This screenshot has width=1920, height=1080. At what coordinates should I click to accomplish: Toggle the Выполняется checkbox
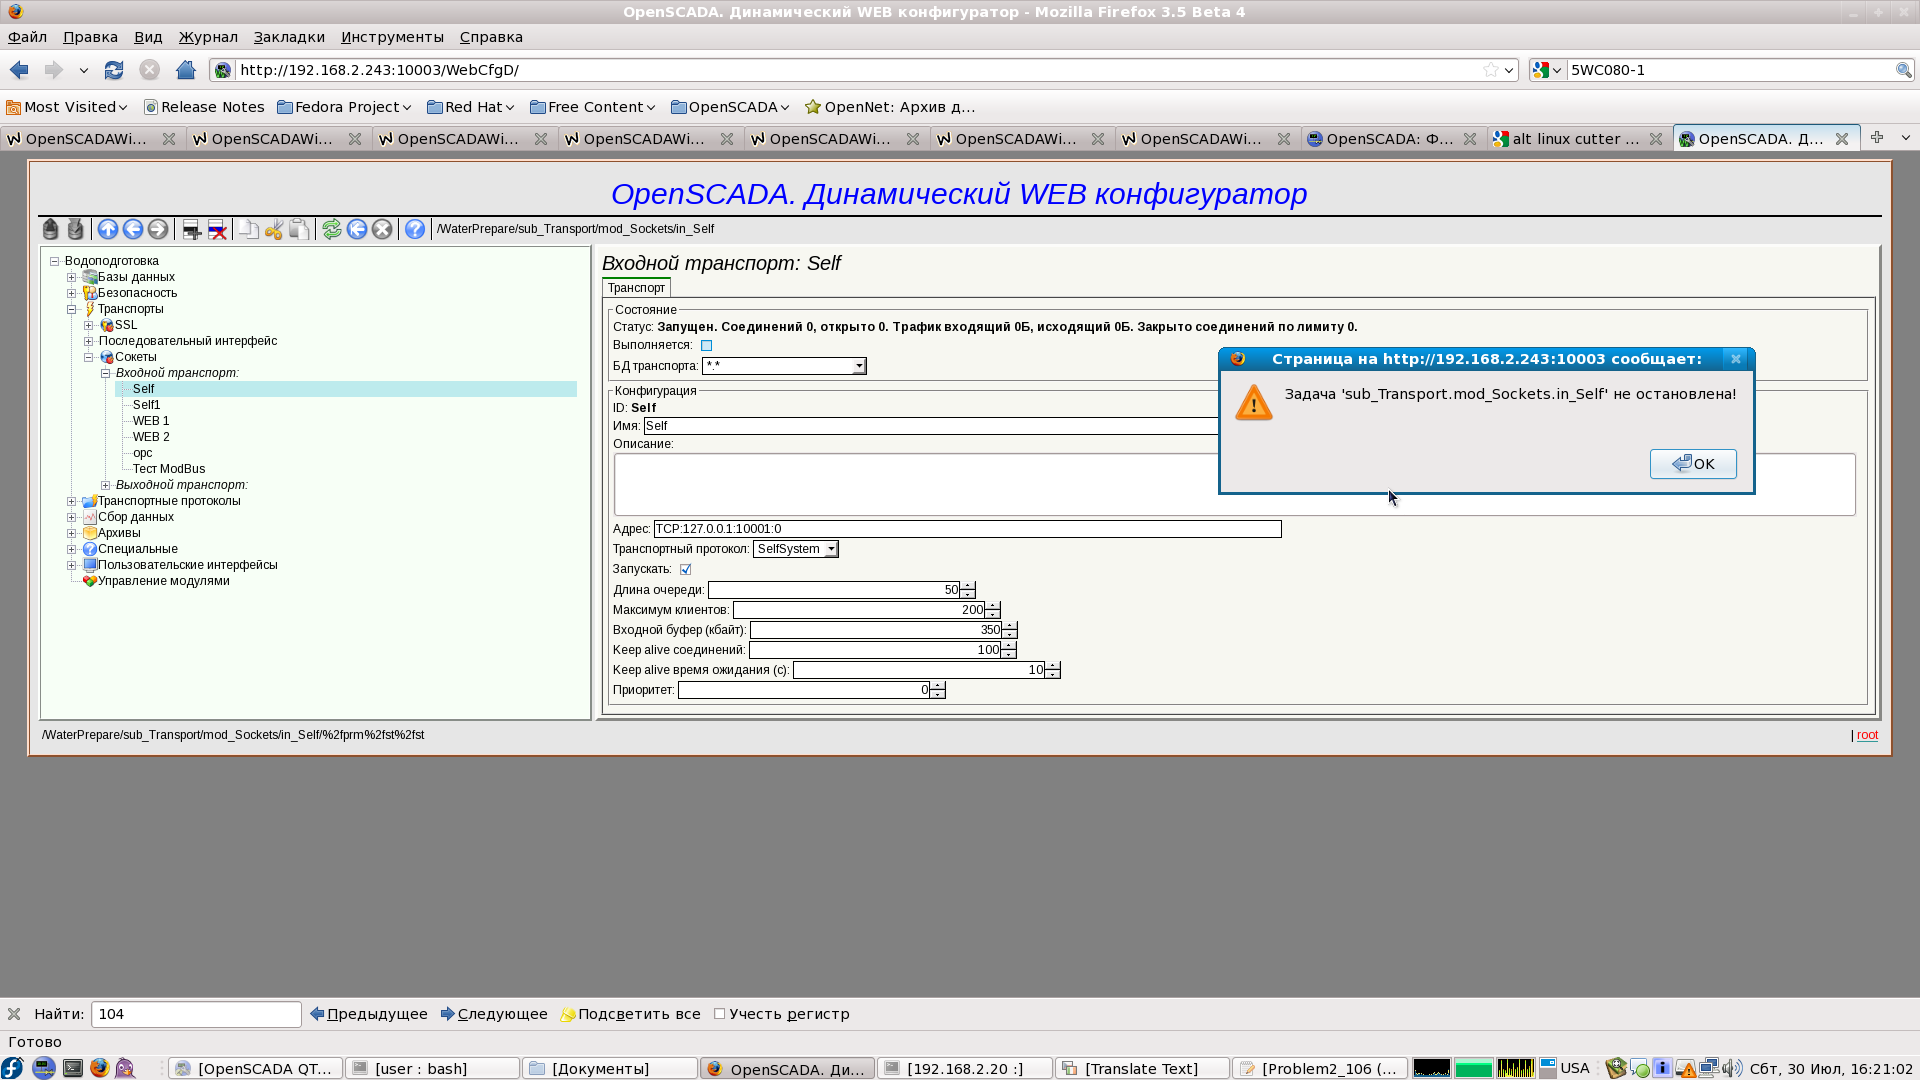[x=706, y=345]
